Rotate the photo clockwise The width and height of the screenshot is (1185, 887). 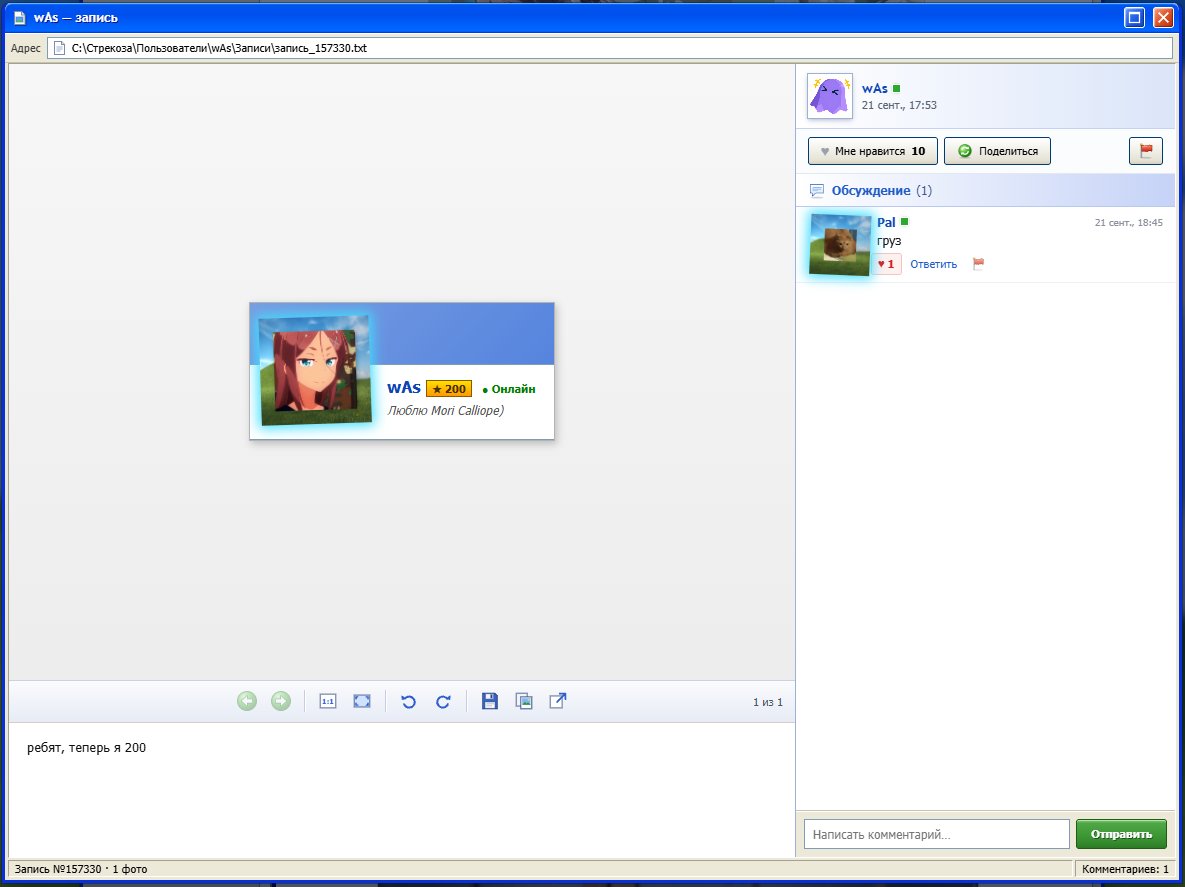click(443, 701)
